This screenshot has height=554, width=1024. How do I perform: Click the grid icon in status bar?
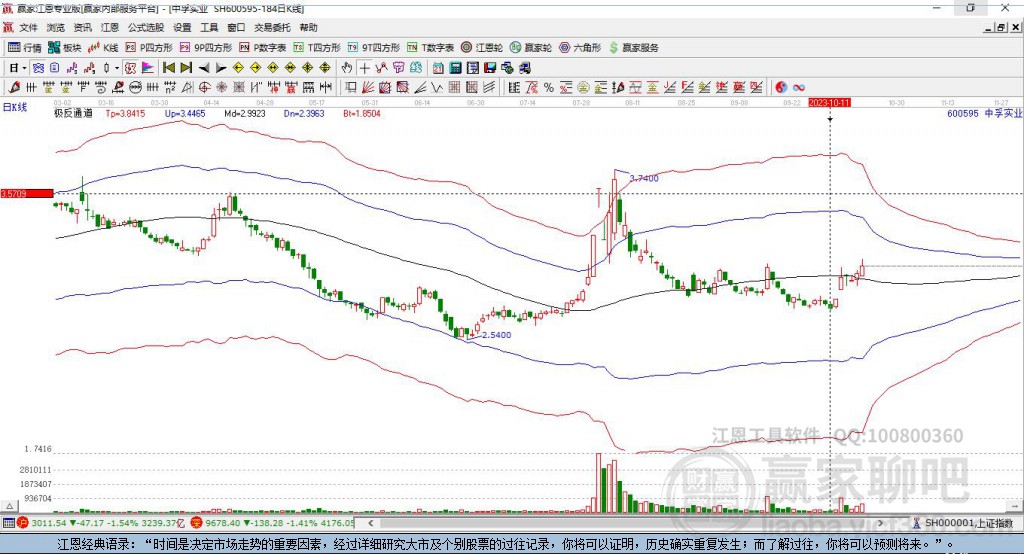coord(8,523)
